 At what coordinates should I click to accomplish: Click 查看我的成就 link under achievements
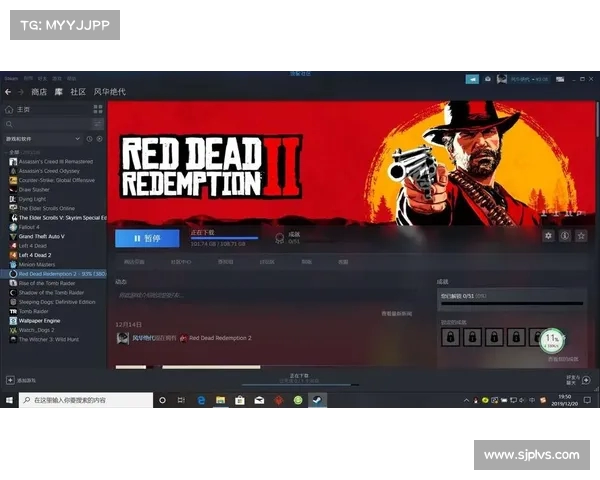pyautogui.click(x=563, y=359)
